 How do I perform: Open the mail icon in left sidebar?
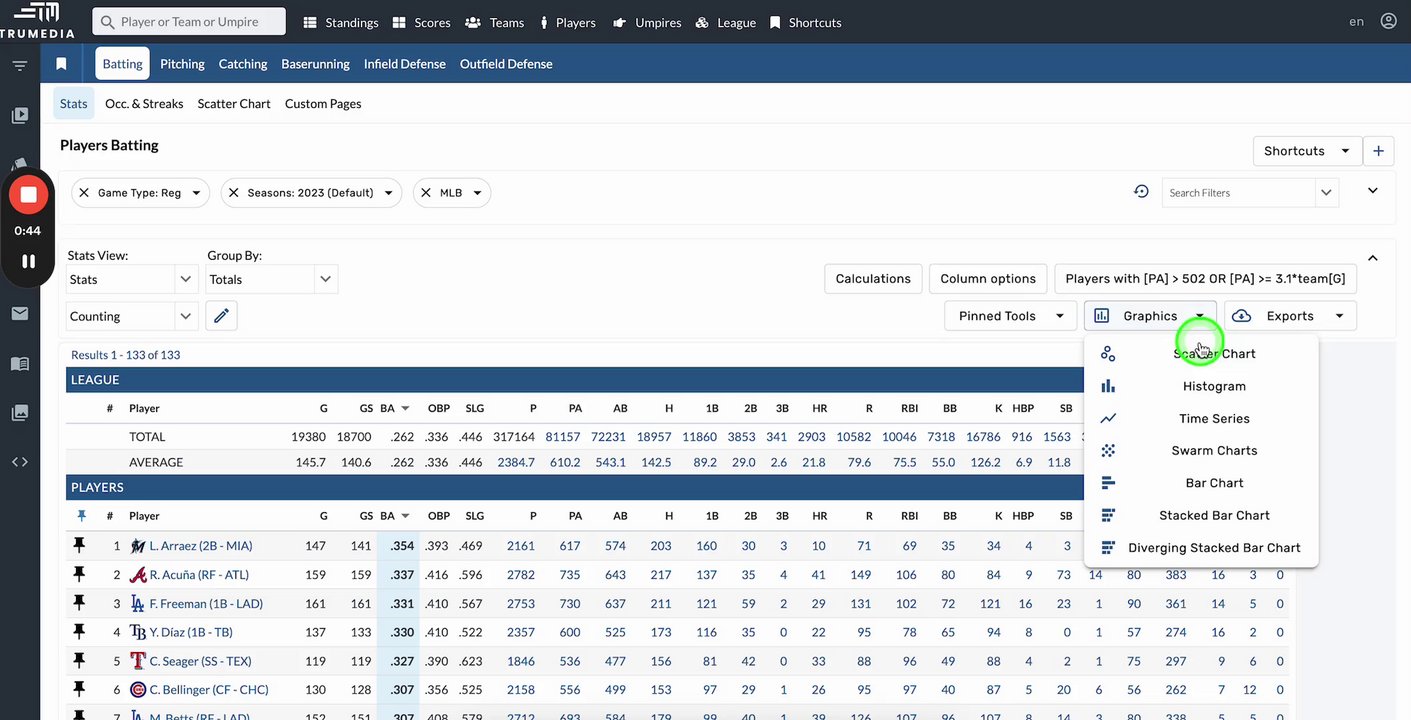pos(20,314)
